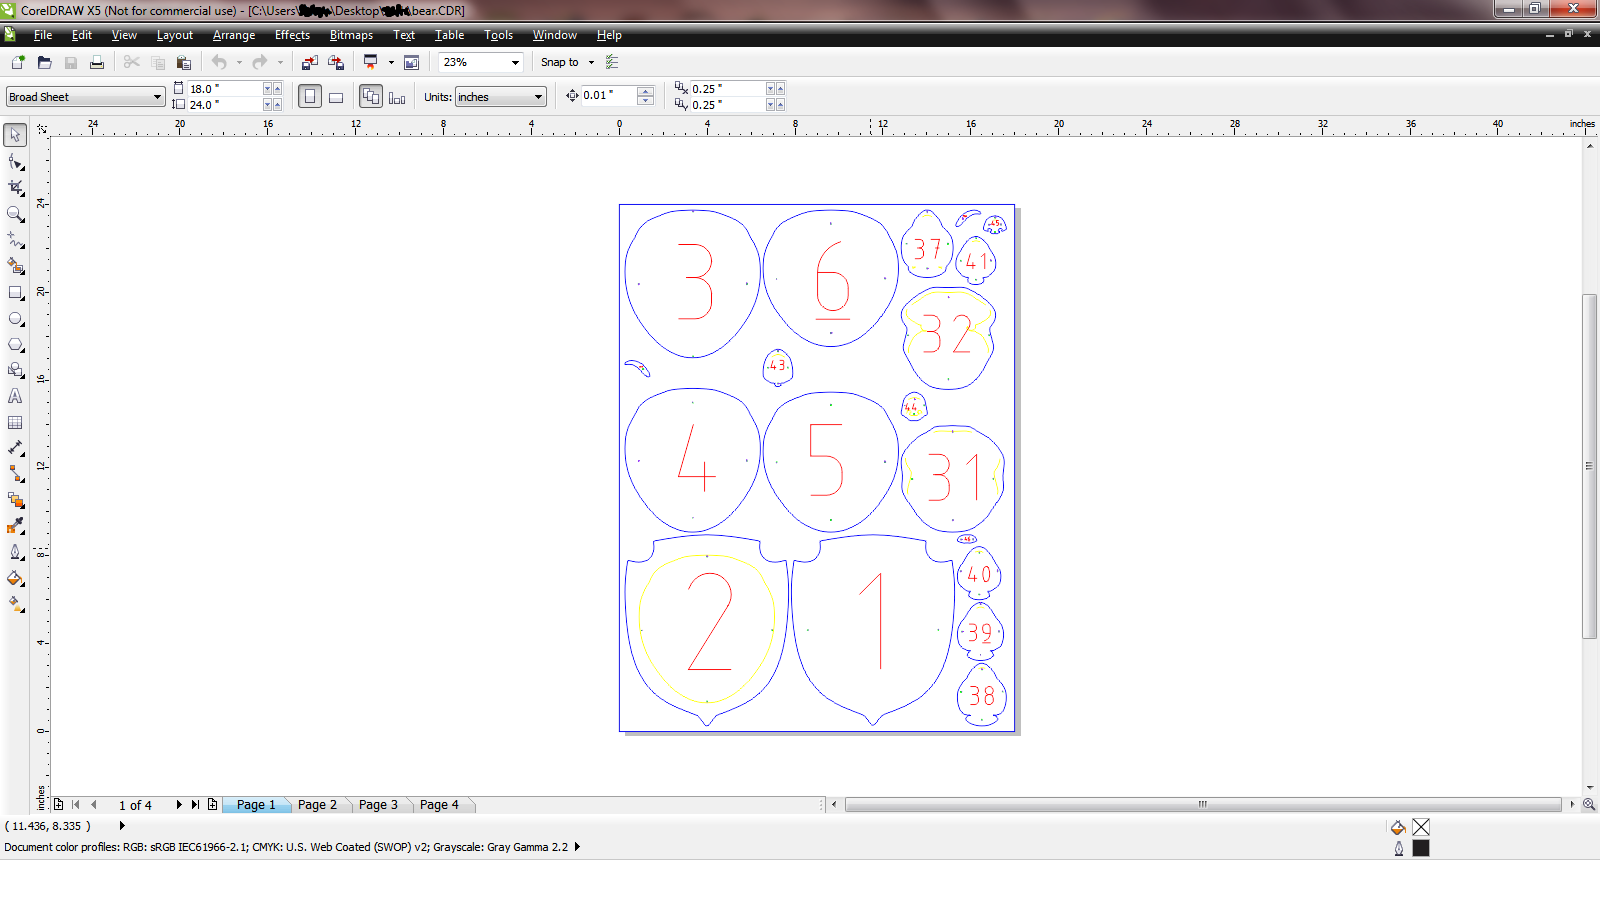Click the Import icon
The height and width of the screenshot is (900, 1600).
pos(310,62)
